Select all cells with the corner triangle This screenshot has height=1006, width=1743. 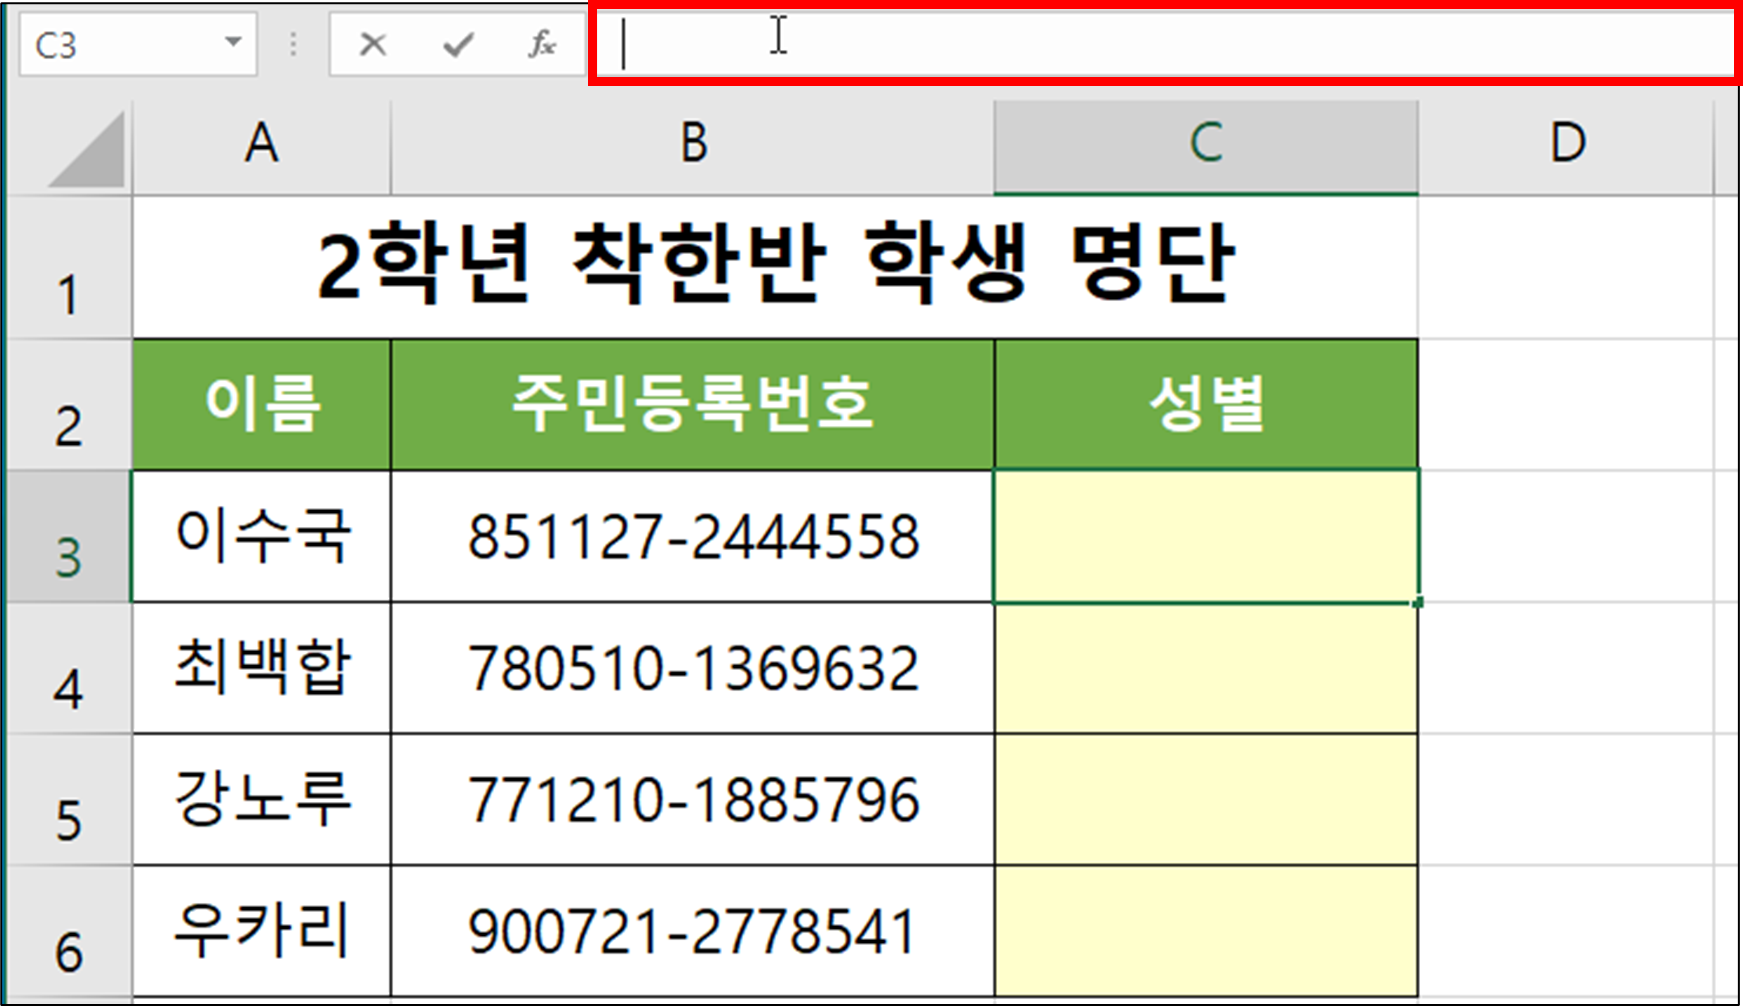(86, 149)
